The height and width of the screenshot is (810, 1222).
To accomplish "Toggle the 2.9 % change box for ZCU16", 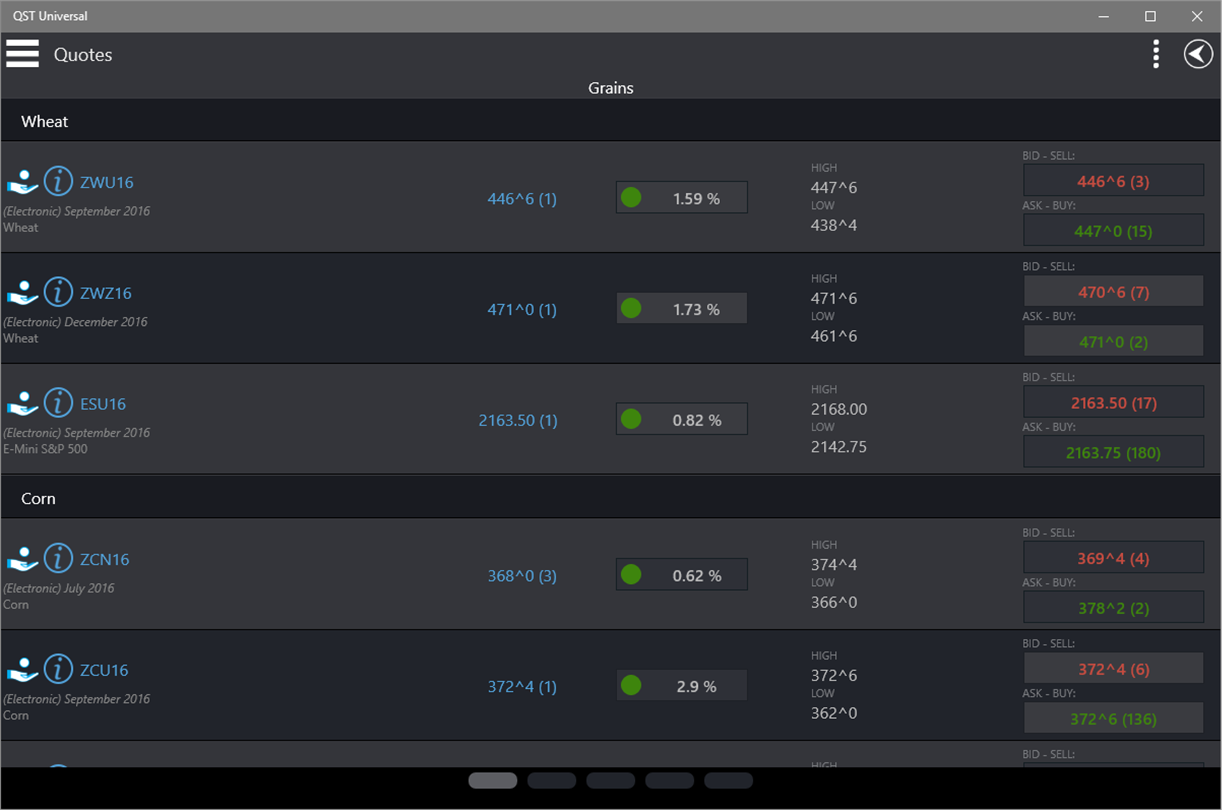I will tap(681, 686).
